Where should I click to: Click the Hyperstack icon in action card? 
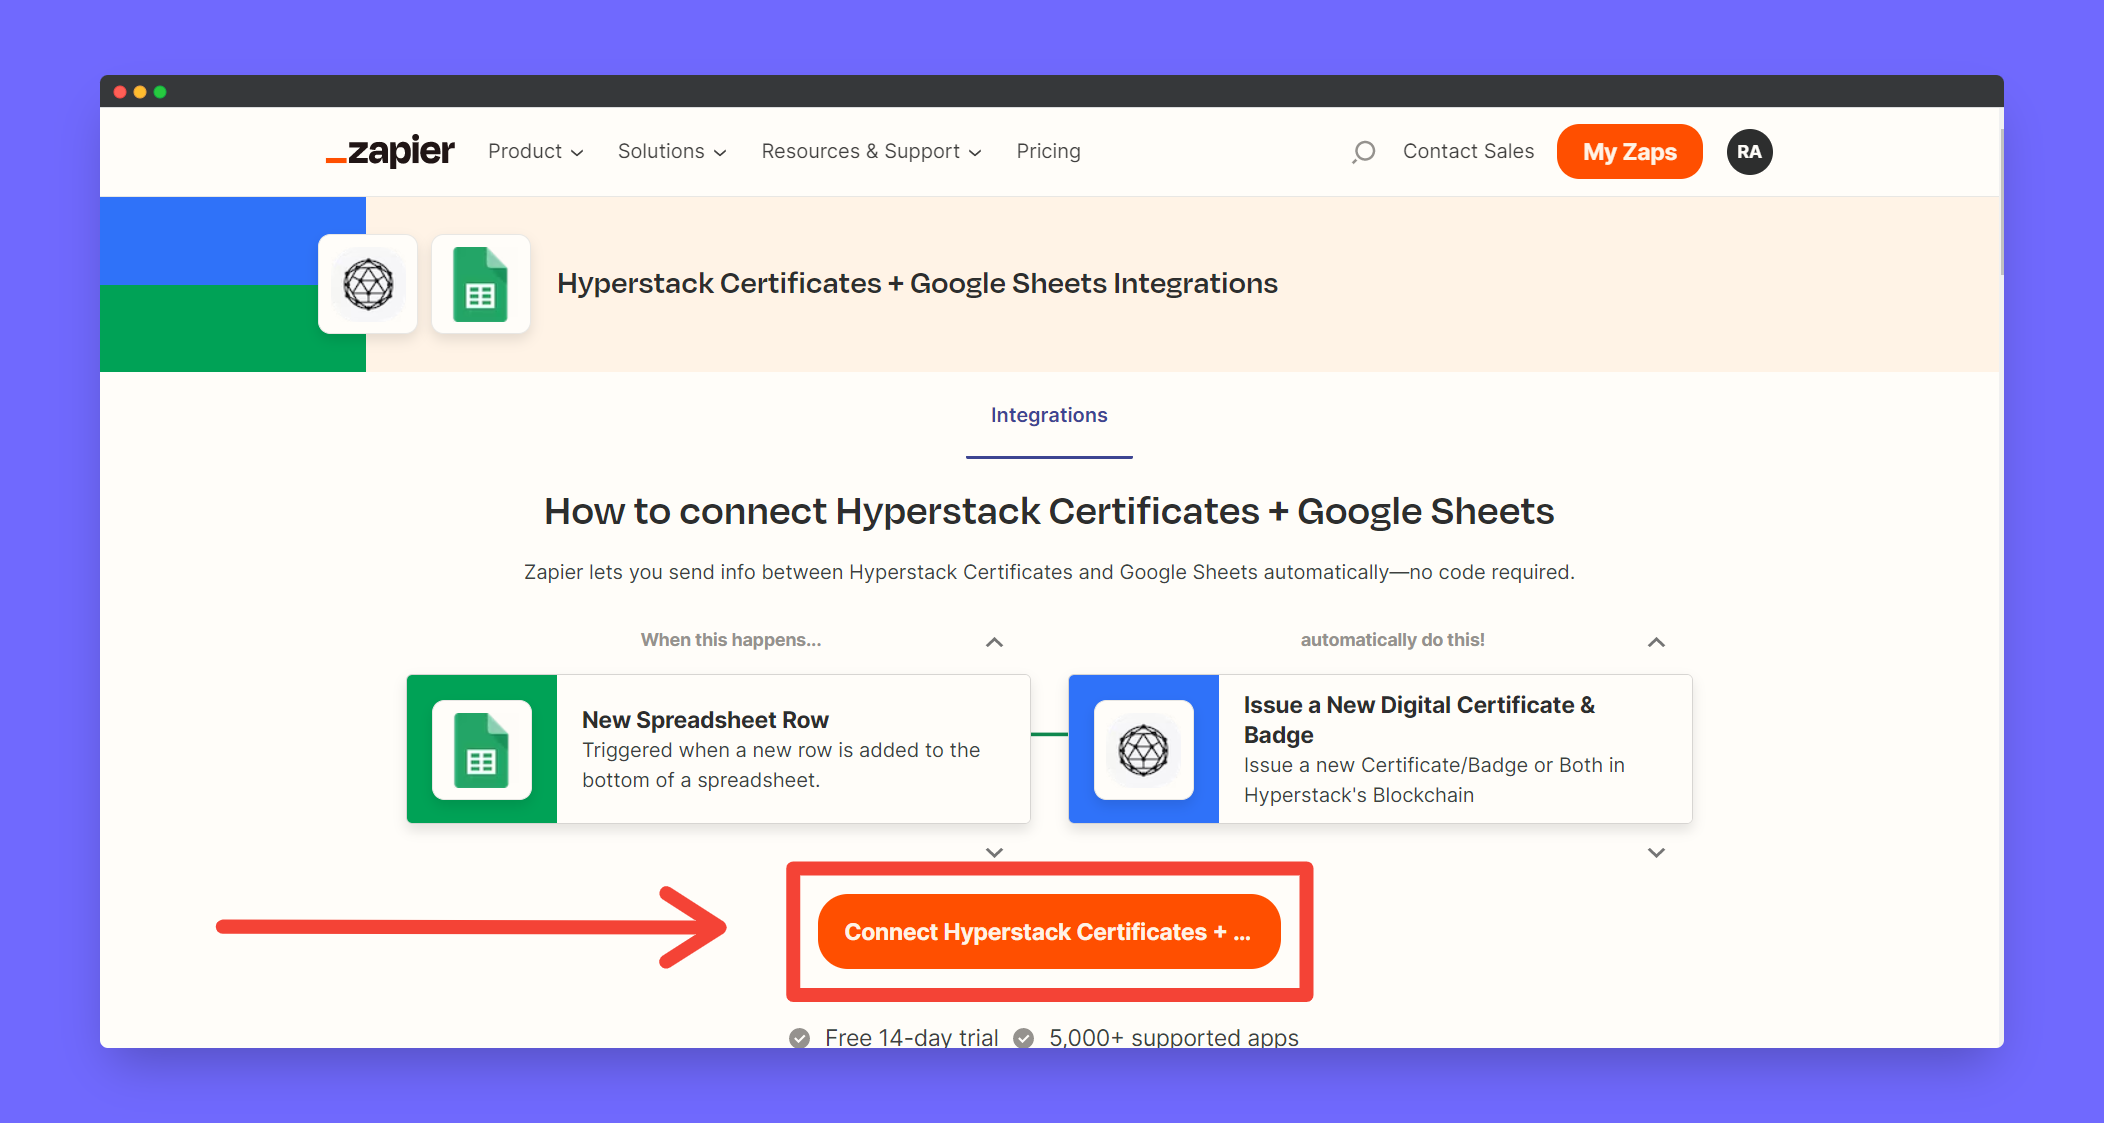tap(1143, 750)
